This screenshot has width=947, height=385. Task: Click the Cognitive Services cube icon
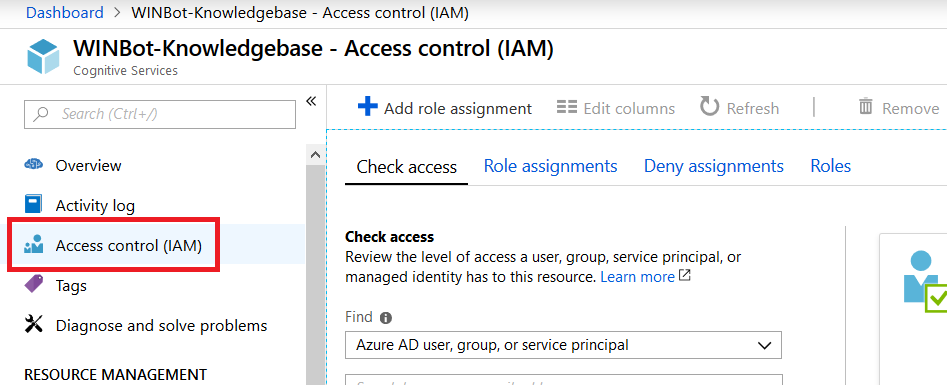click(43, 56)
